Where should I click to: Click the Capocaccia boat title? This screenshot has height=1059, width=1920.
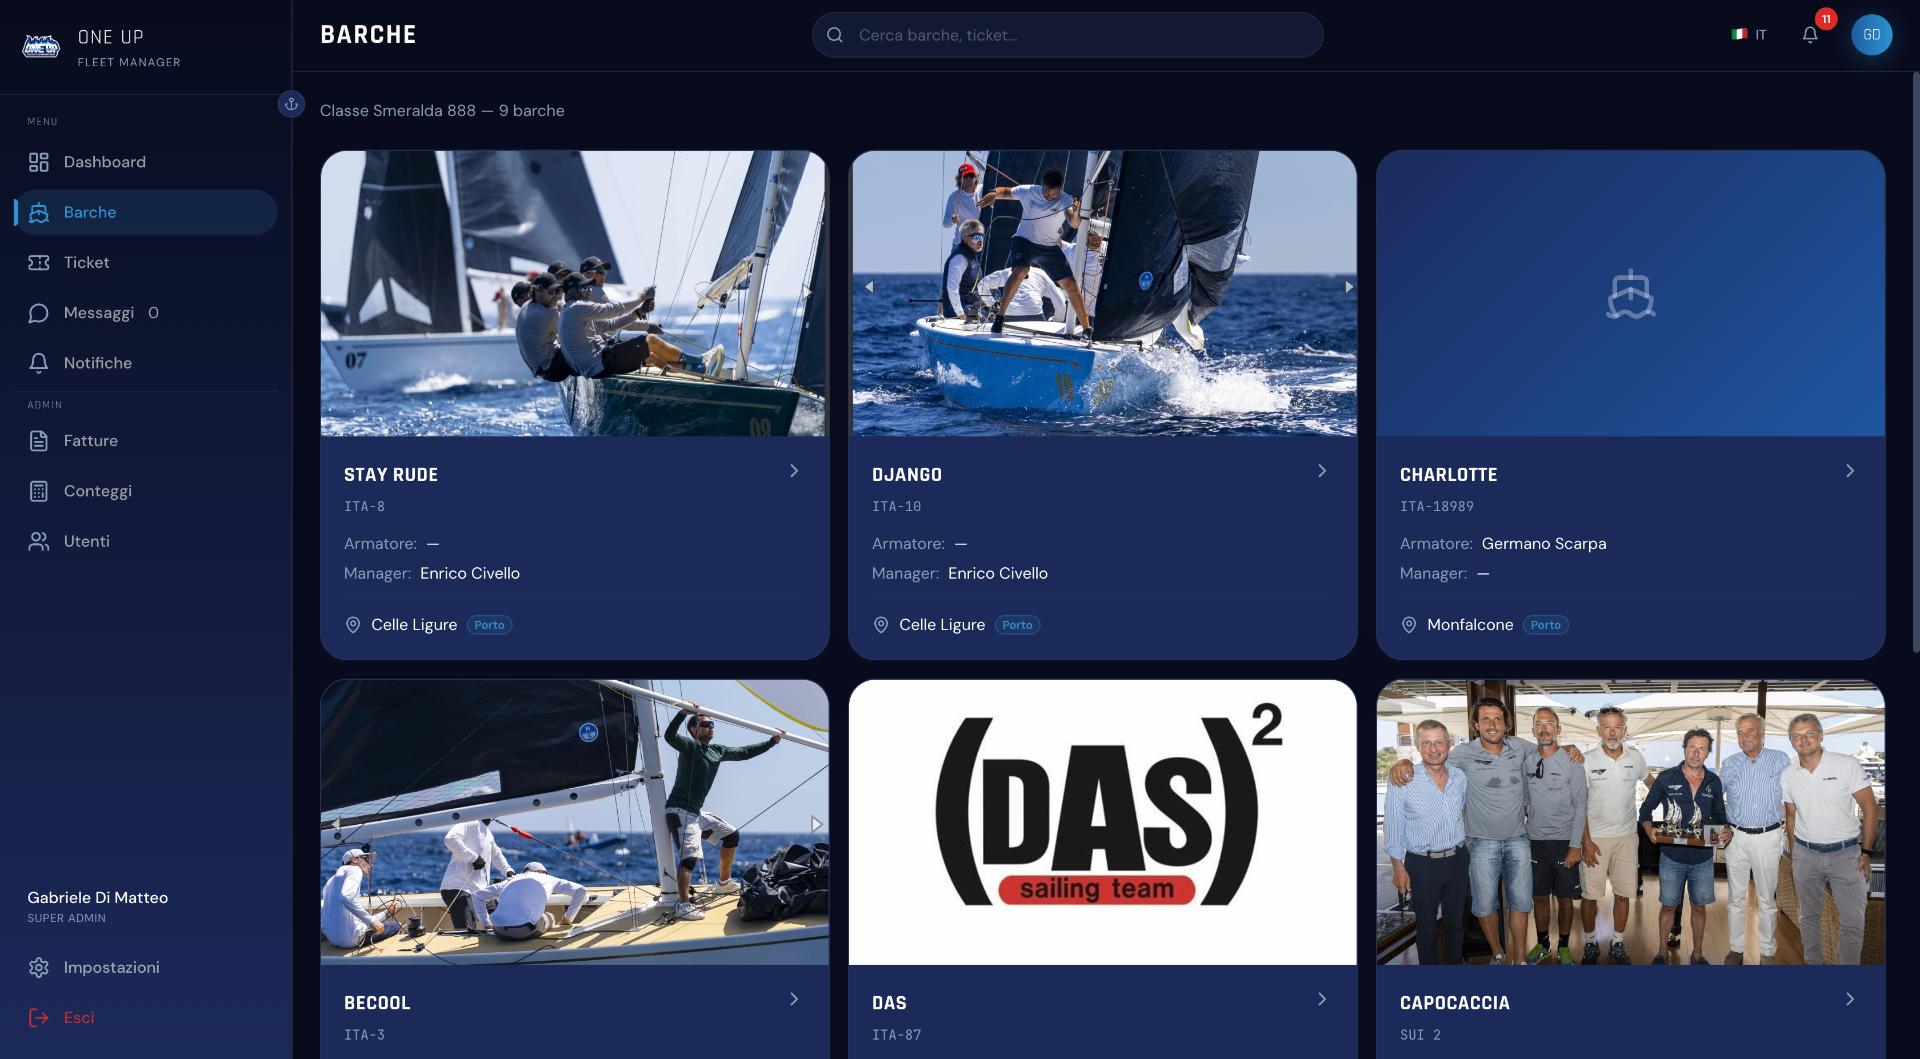coord(1455,1003)
